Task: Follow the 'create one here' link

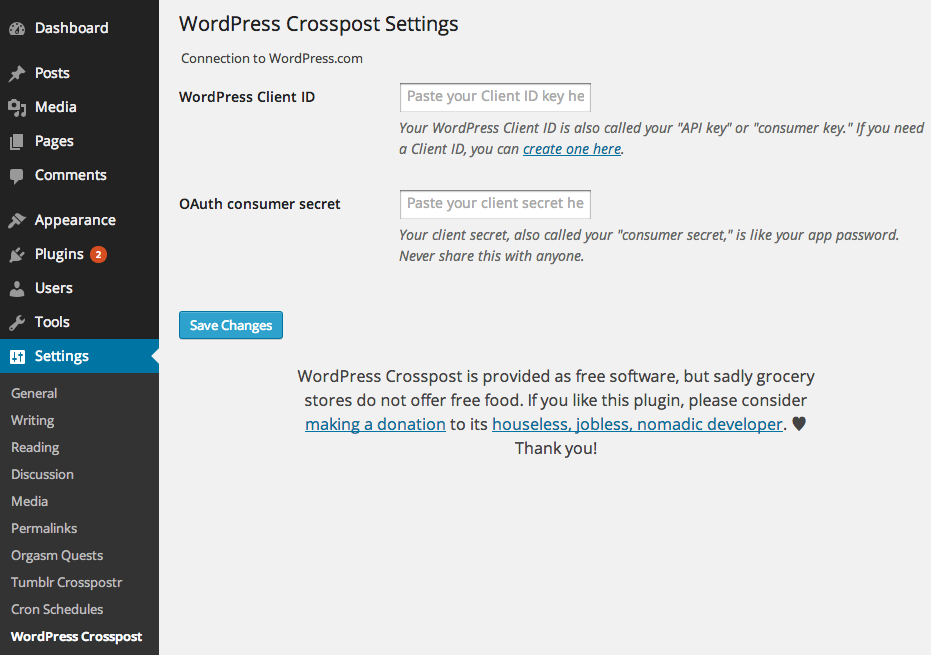Action: tap(572, 149)
